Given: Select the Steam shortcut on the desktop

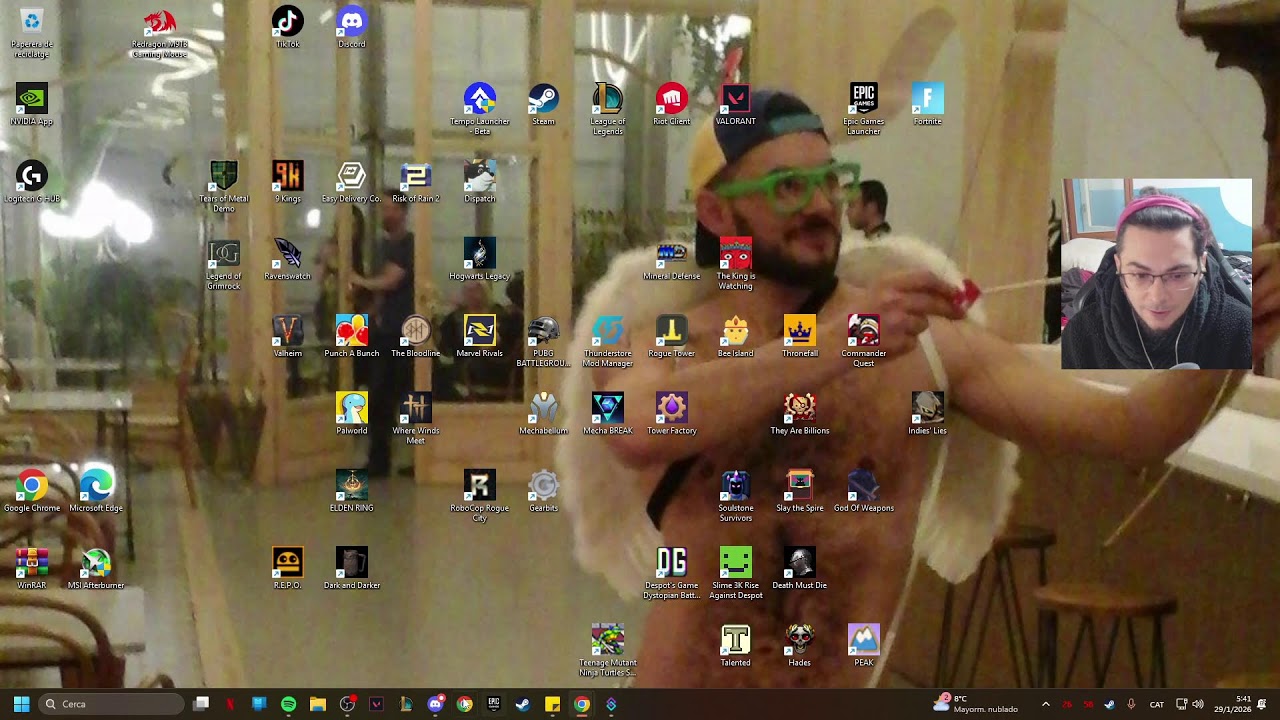Looking at the screenshot, I should pyautogui.click(x=544, y=105).
